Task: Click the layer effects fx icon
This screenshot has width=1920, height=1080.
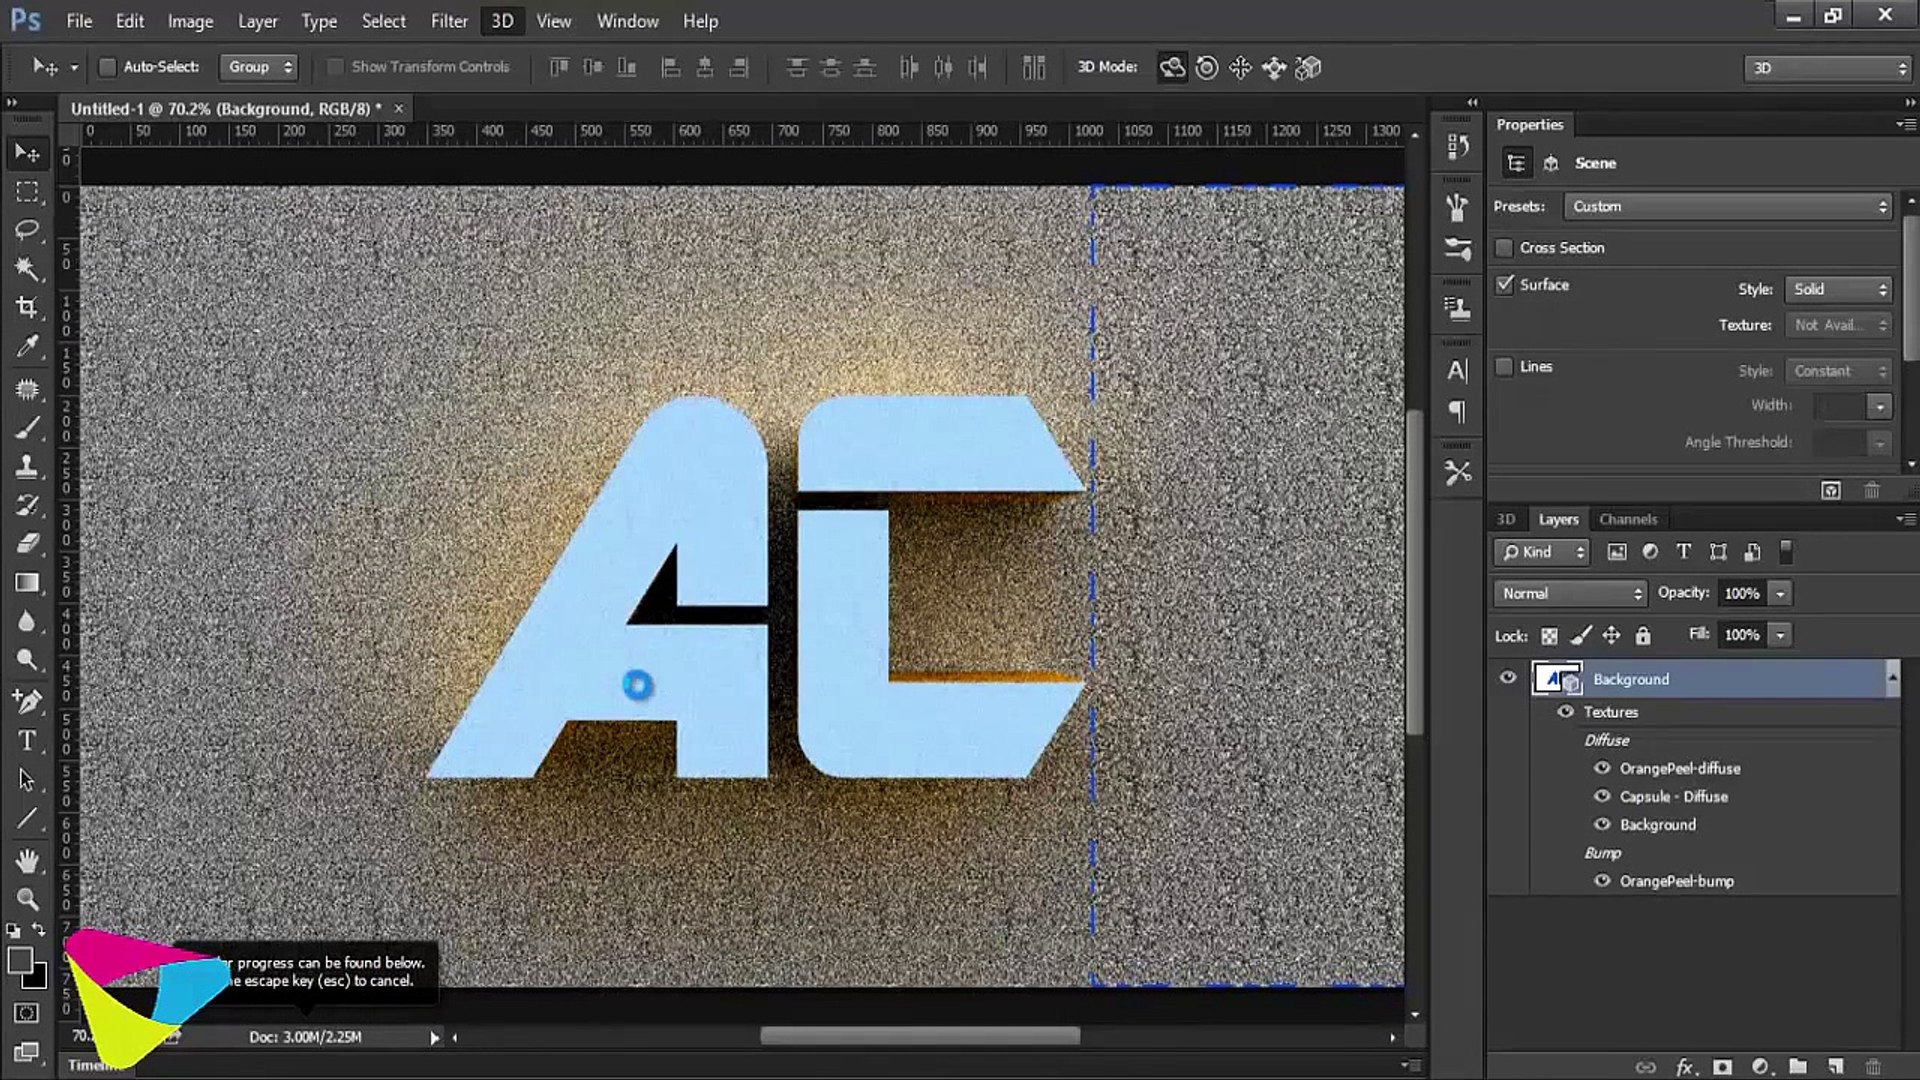Action: [x=1685, y=1067]
